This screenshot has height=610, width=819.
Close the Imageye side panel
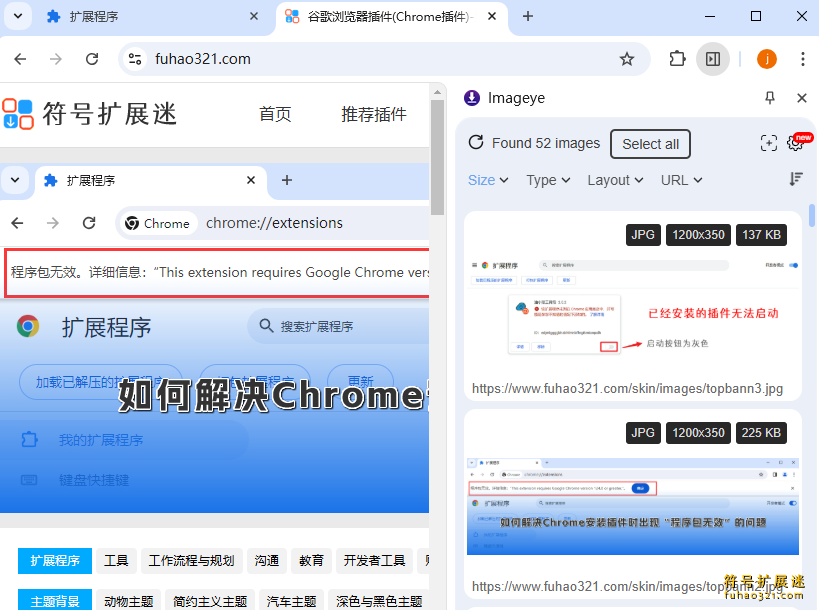click(802, 98)
